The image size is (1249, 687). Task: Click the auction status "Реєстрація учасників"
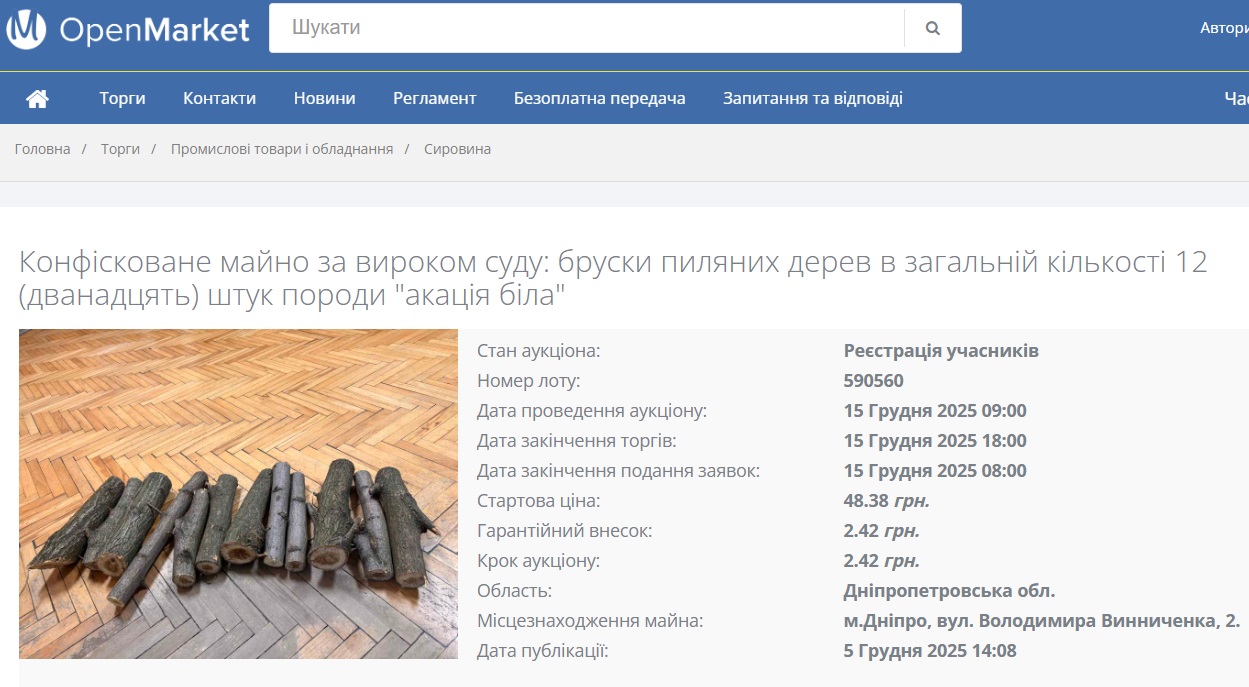[940, 351]
